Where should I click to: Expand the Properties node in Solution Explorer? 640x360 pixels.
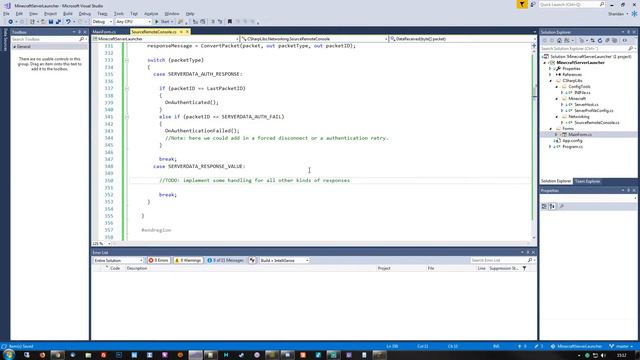[551, 69]
